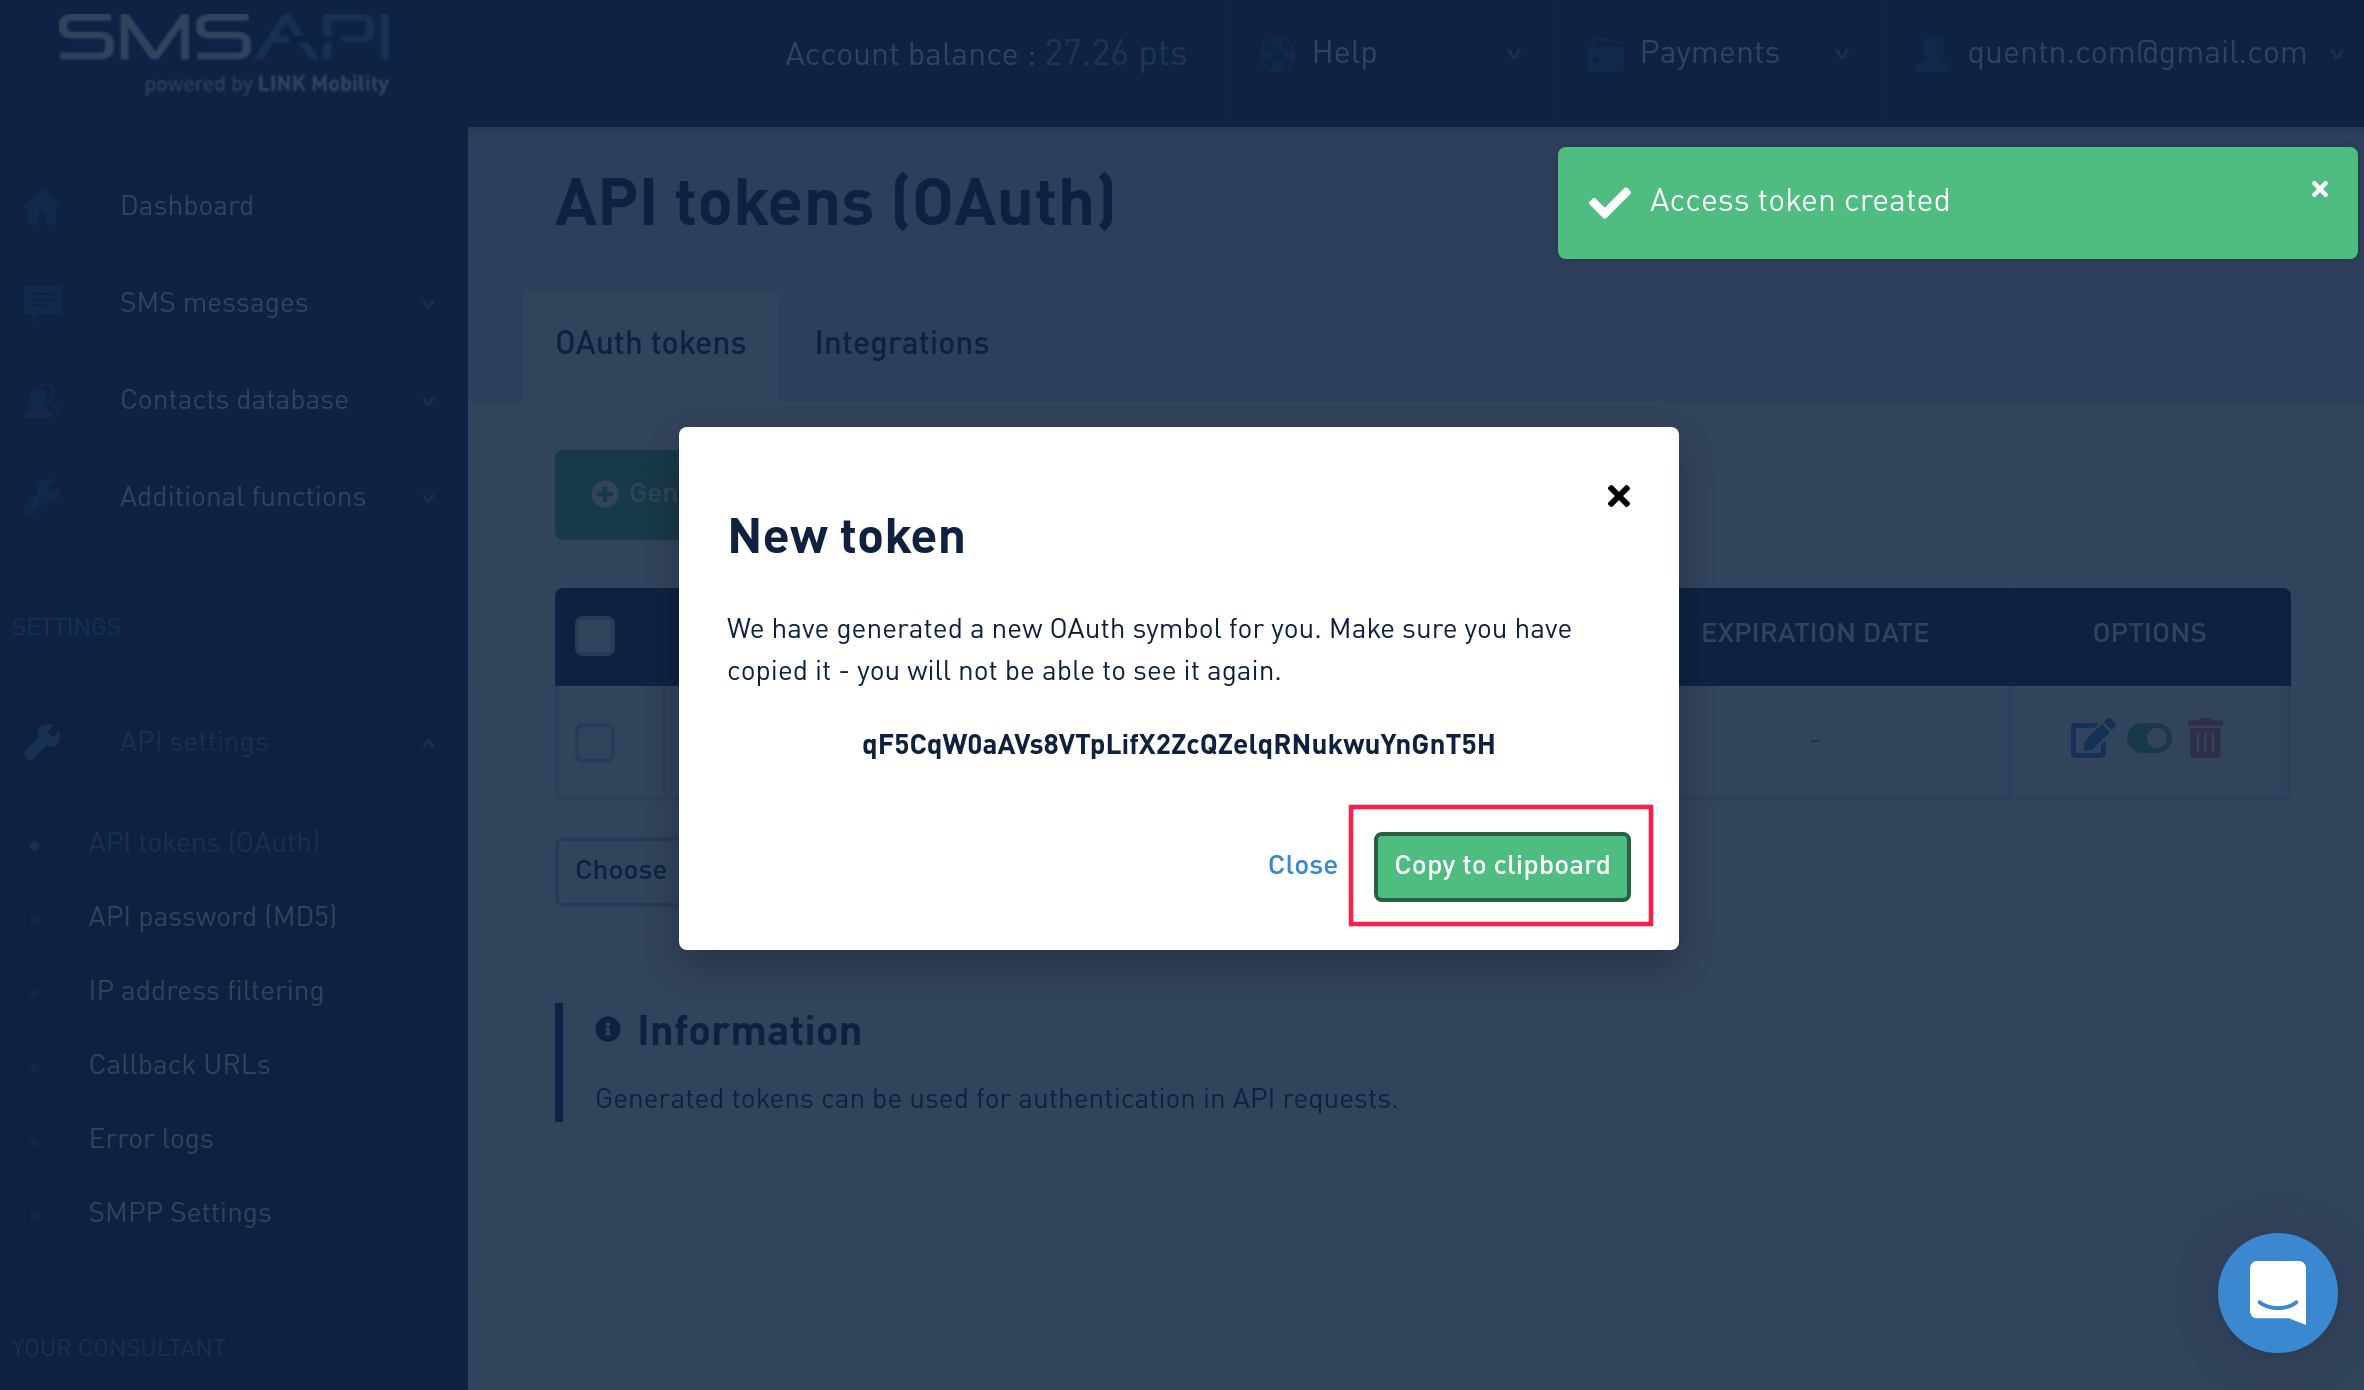
Task: Expand the Help dropdown
Action: pos(1390,54)
